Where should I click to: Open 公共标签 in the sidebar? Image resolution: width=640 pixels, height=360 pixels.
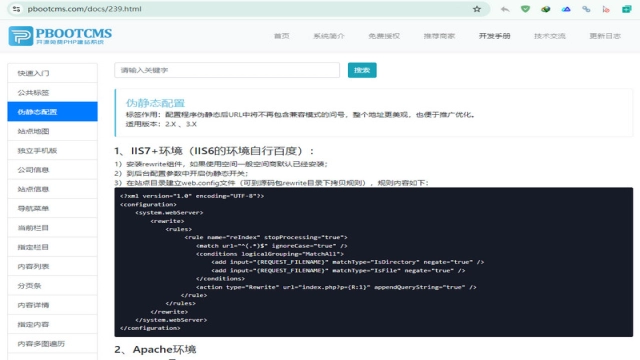click(x=53, y=93)
